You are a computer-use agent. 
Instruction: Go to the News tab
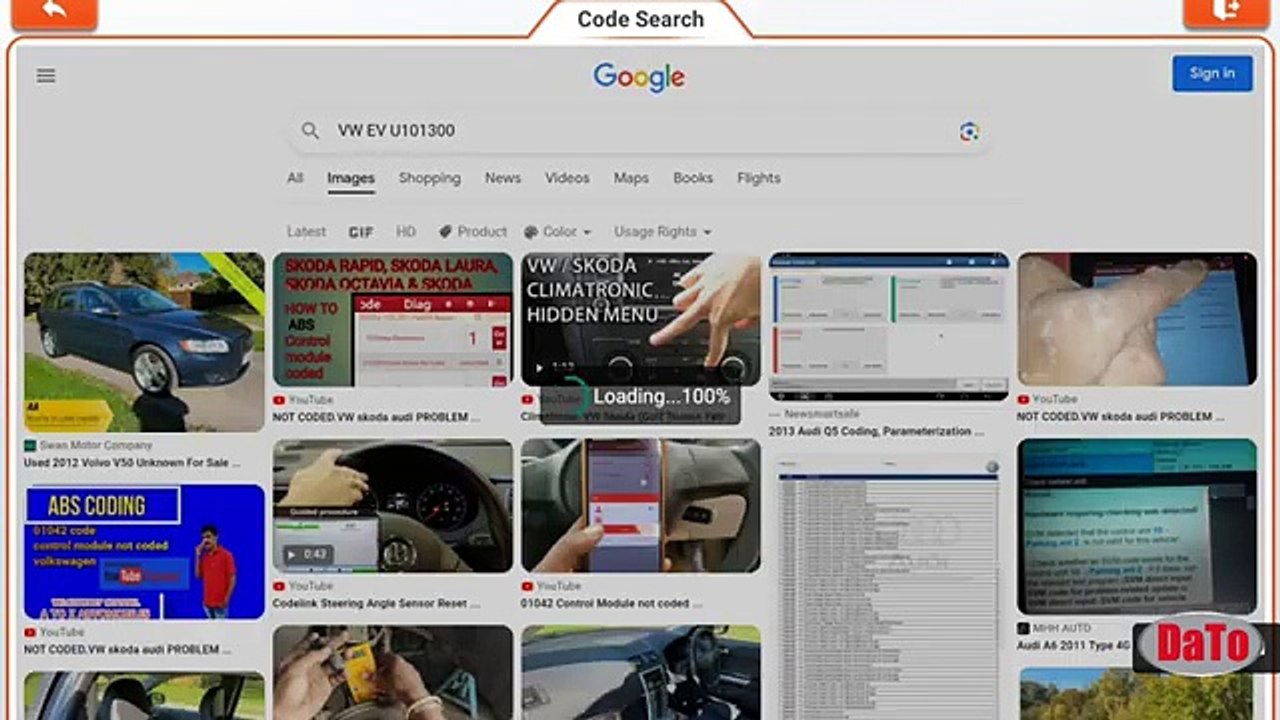pyautogui.click(x=503, y=178)
